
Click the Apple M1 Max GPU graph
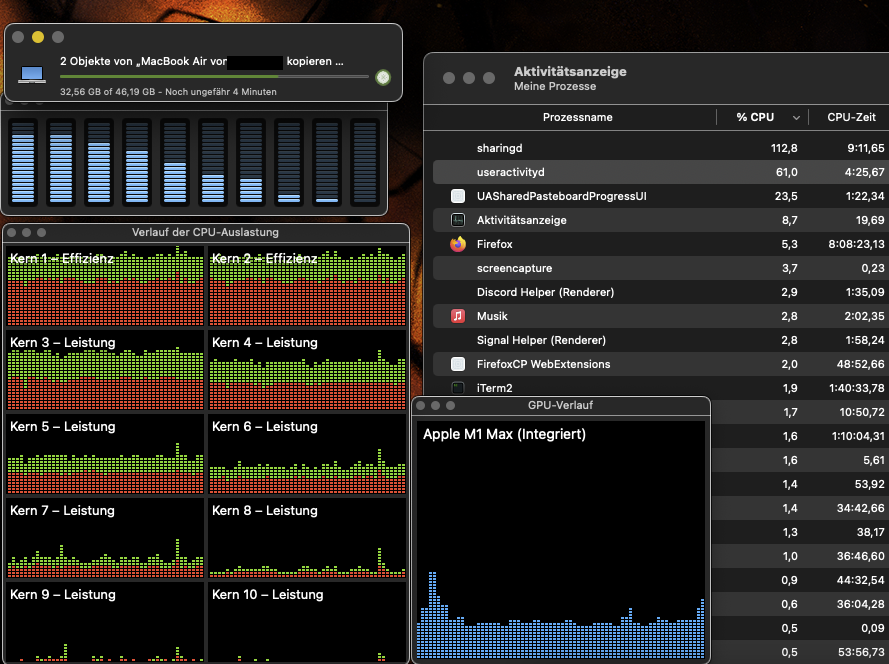click(x=561, y=540)
